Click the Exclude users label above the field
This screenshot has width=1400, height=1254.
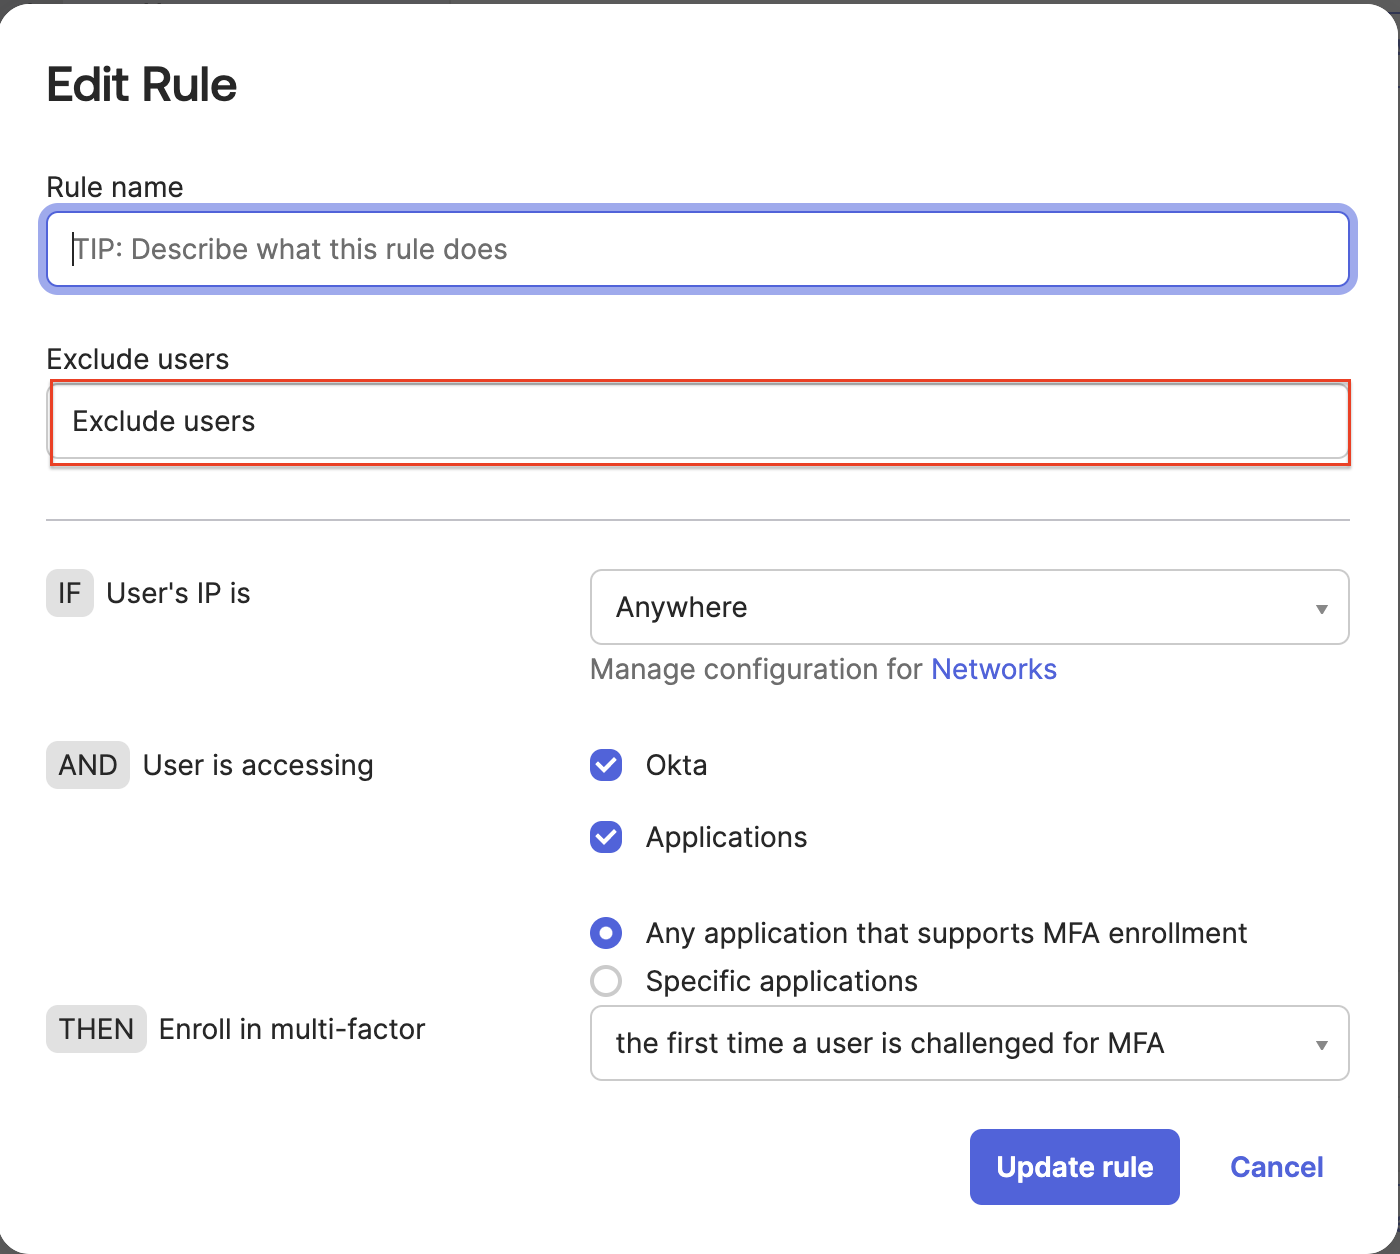138,359
